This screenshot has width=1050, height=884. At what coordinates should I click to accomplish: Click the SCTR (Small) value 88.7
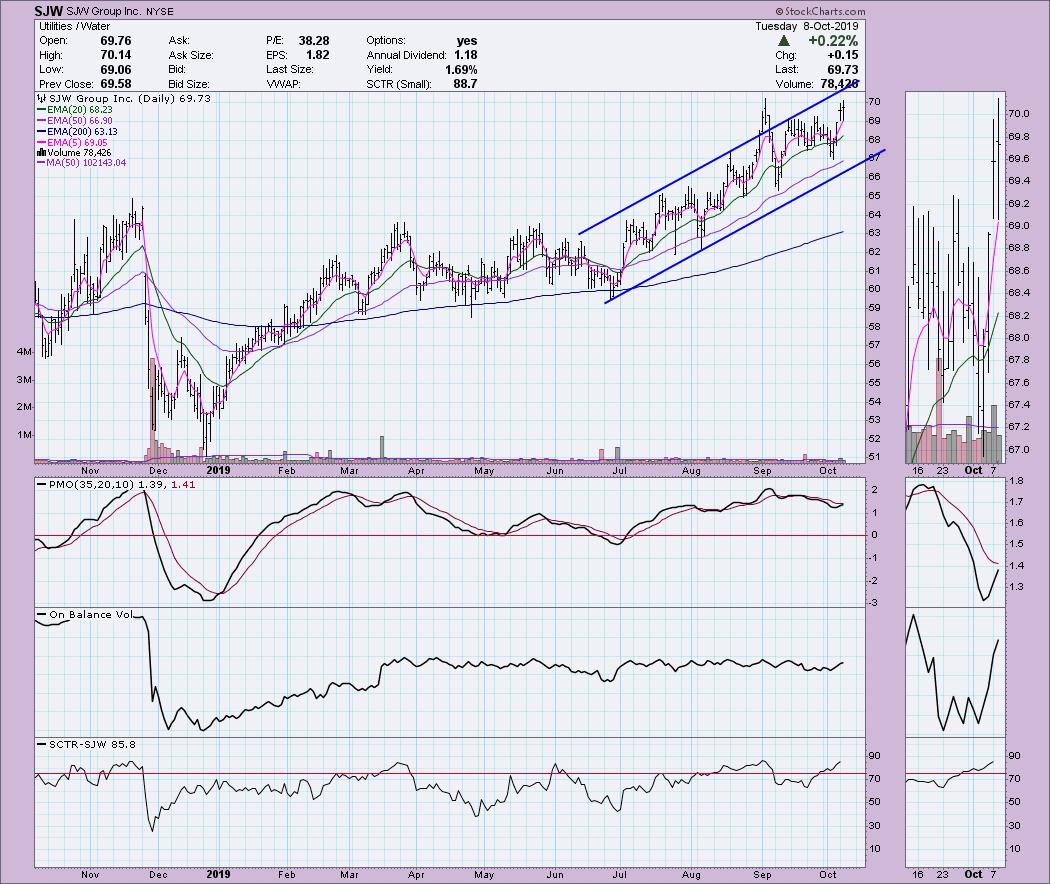pos(465,84)
